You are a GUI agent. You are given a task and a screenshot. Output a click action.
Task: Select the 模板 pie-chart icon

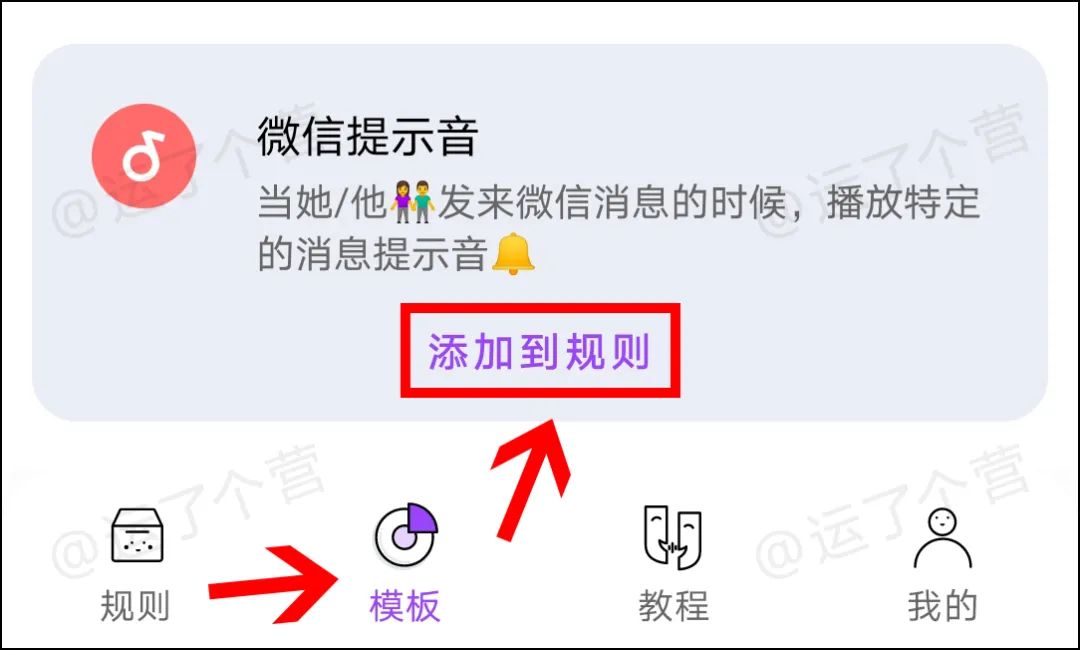click(406, 535)
